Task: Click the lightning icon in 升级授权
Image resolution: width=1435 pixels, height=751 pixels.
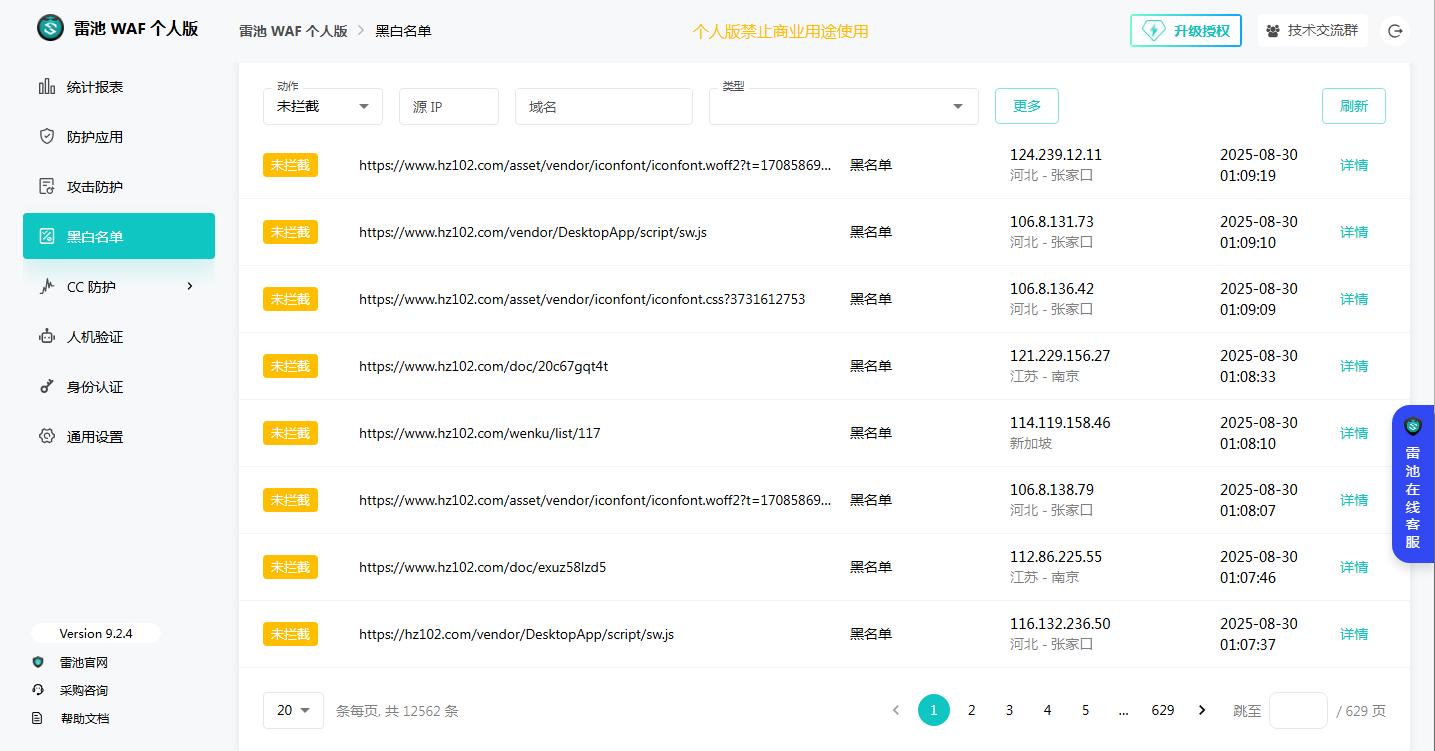Action: (x=1154, y=31)
